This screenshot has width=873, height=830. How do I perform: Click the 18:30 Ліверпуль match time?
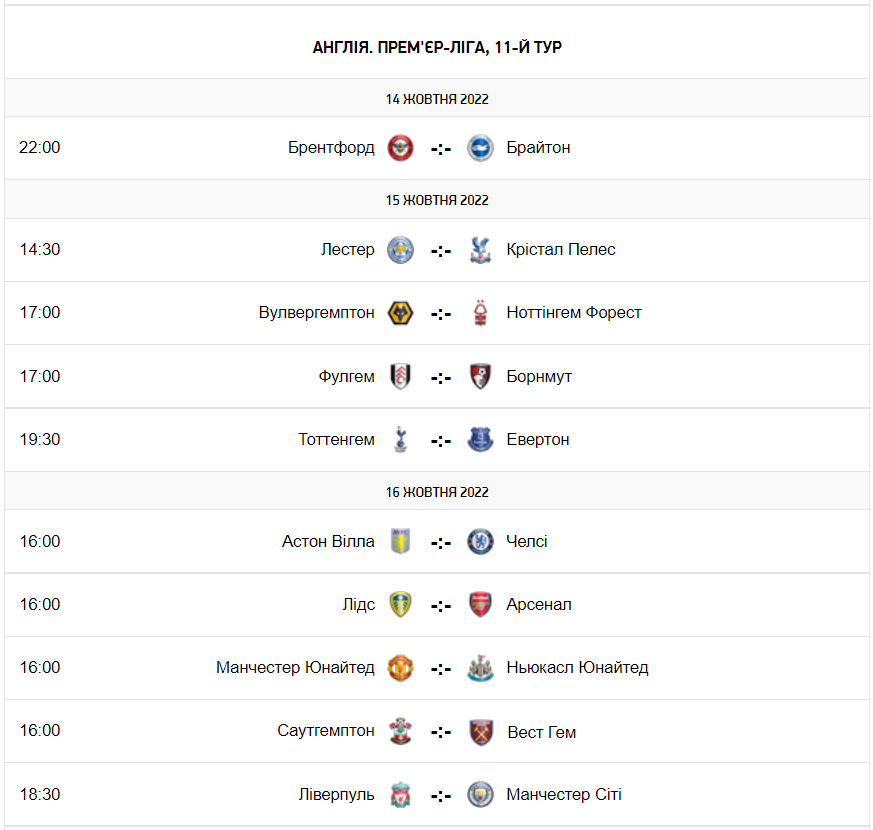point(40,795)
